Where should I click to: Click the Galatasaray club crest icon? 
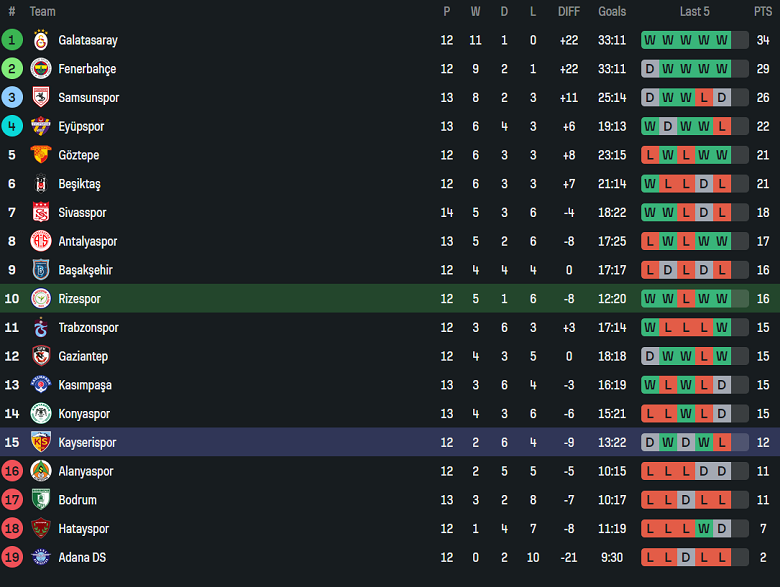point(41,41)
